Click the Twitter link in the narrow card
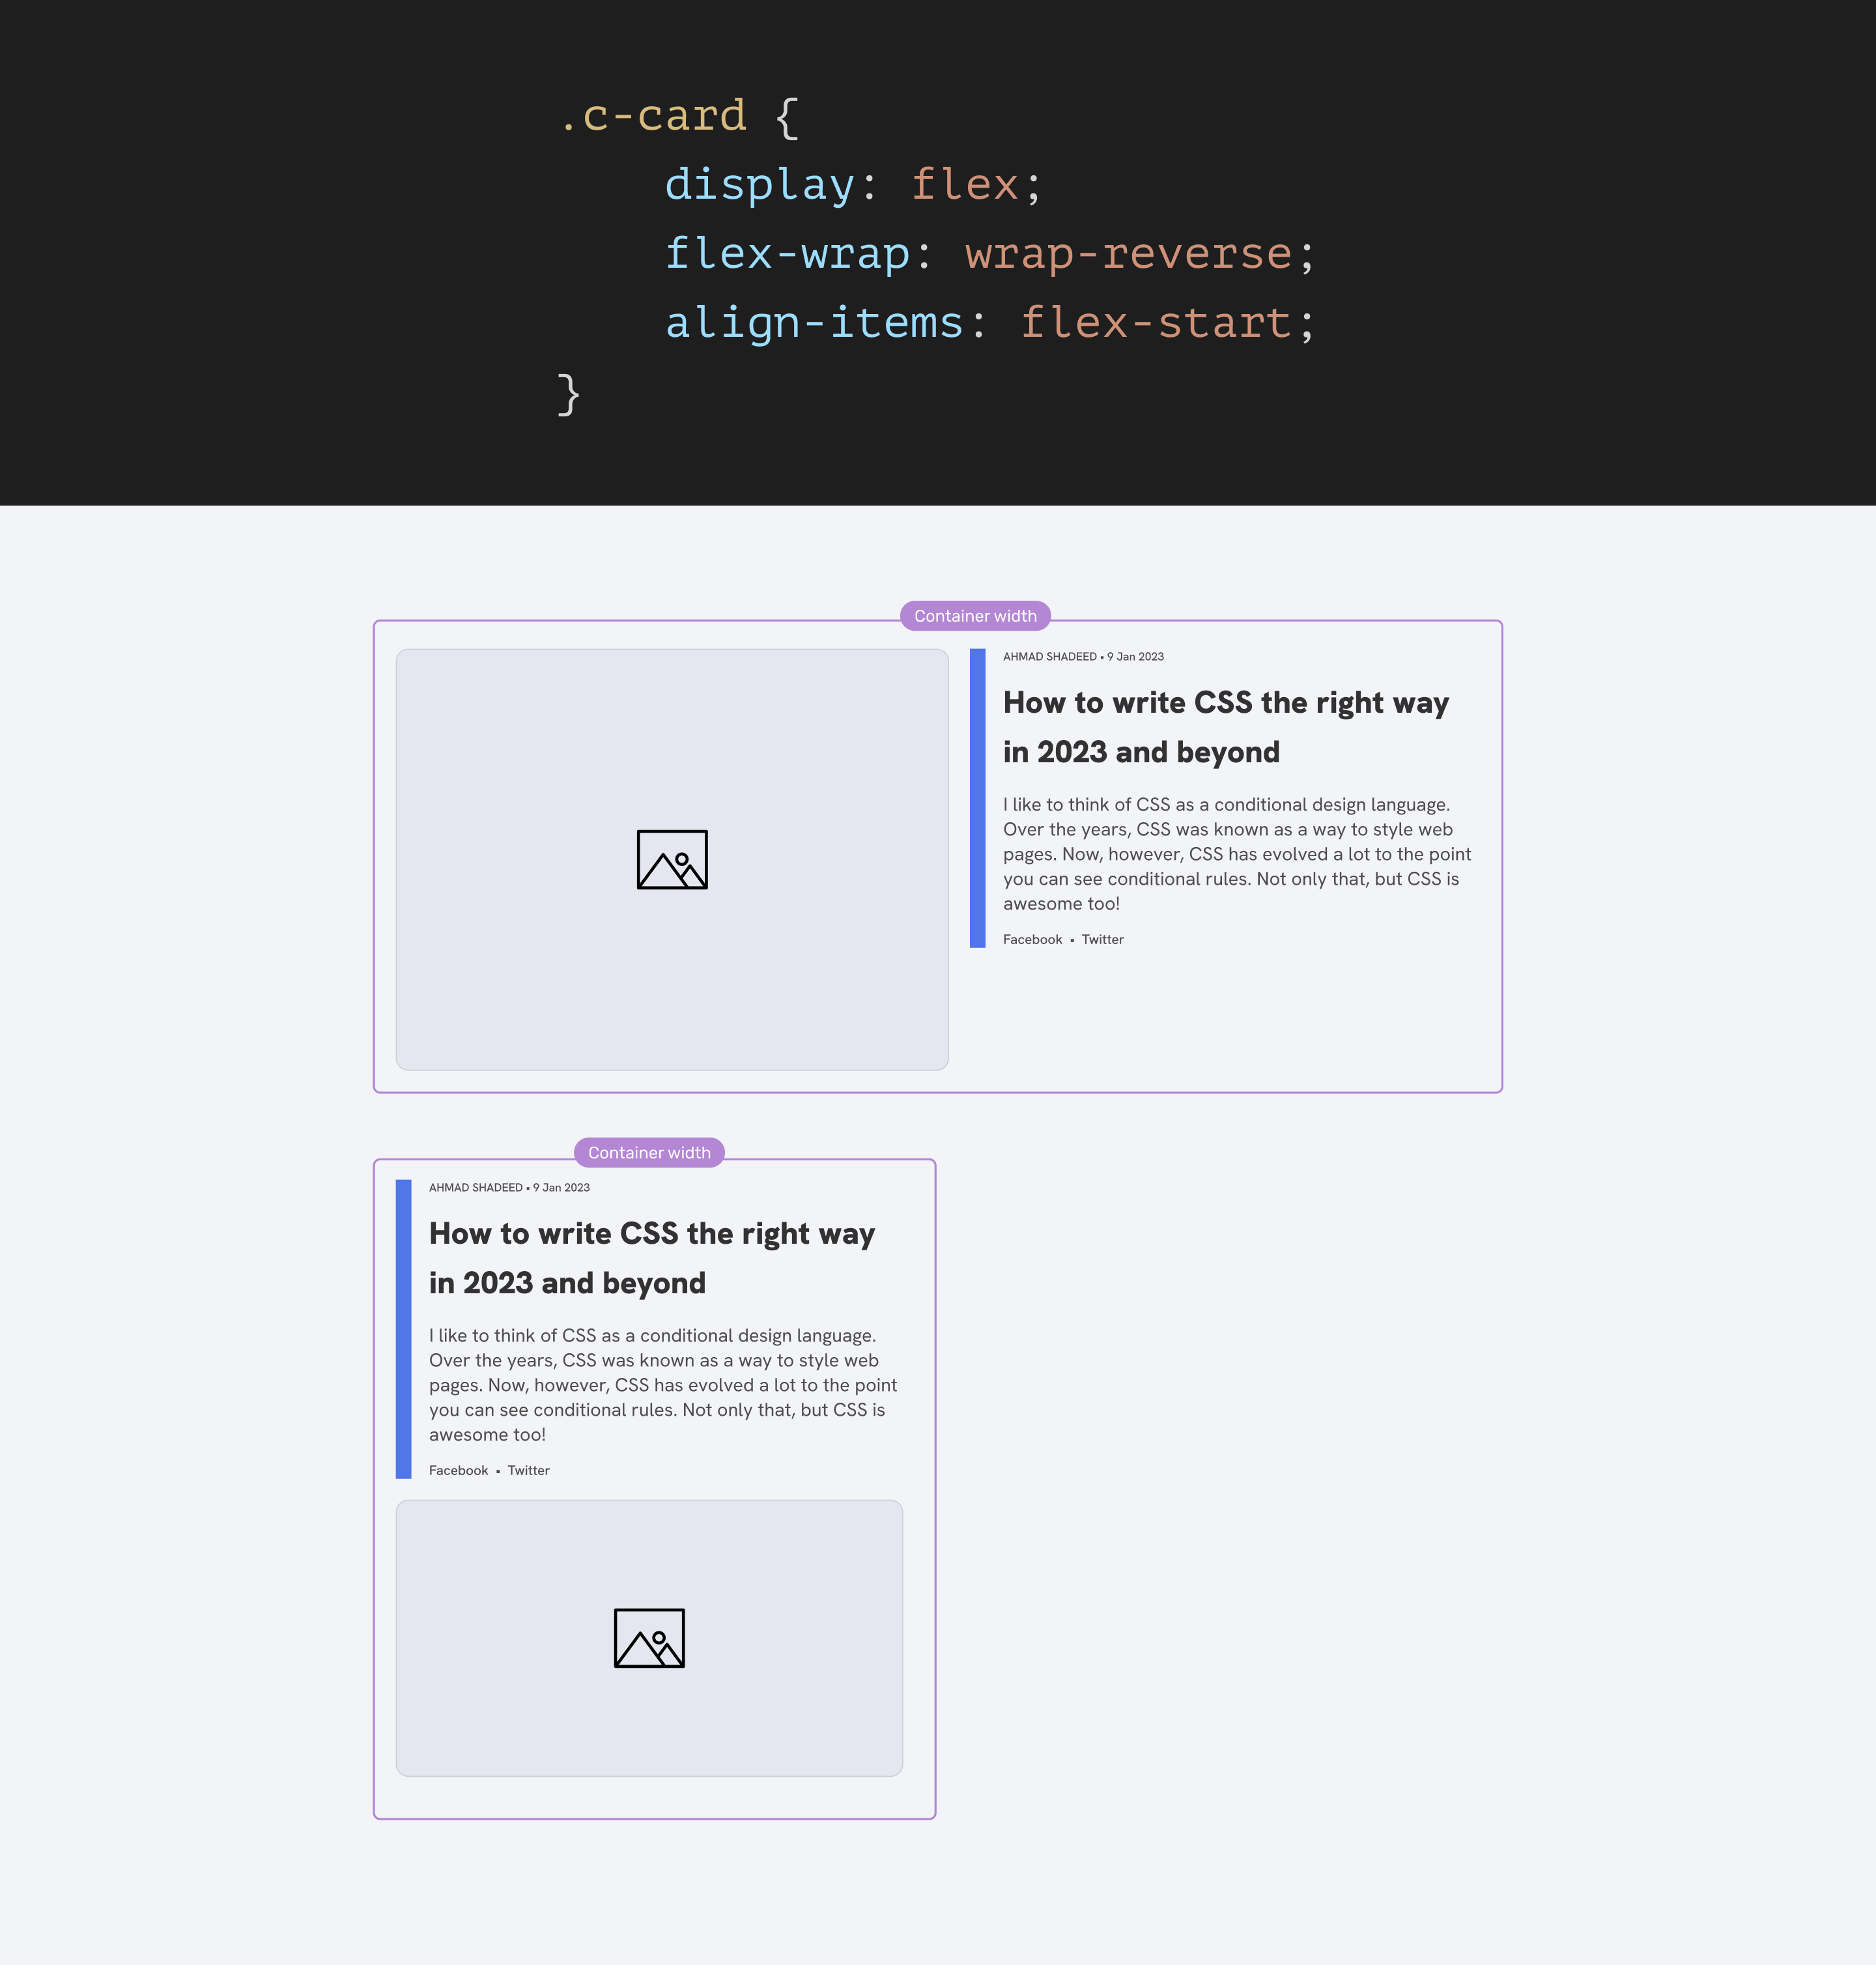 pos(528,1470)
